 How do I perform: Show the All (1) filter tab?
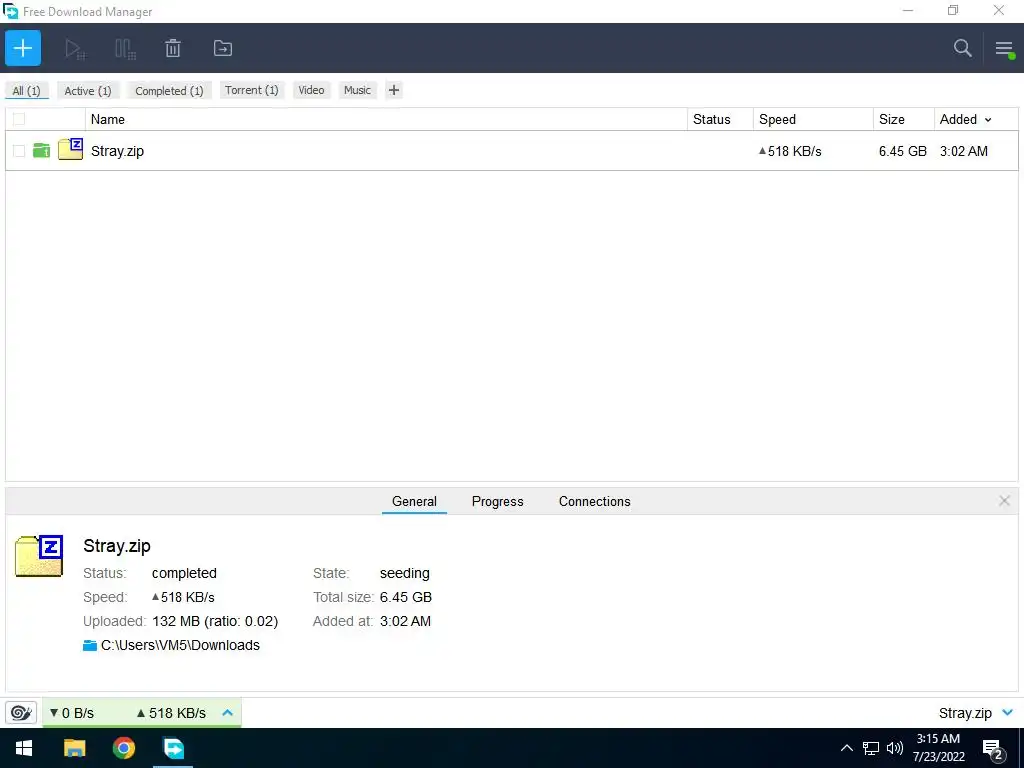pos(26,91)
